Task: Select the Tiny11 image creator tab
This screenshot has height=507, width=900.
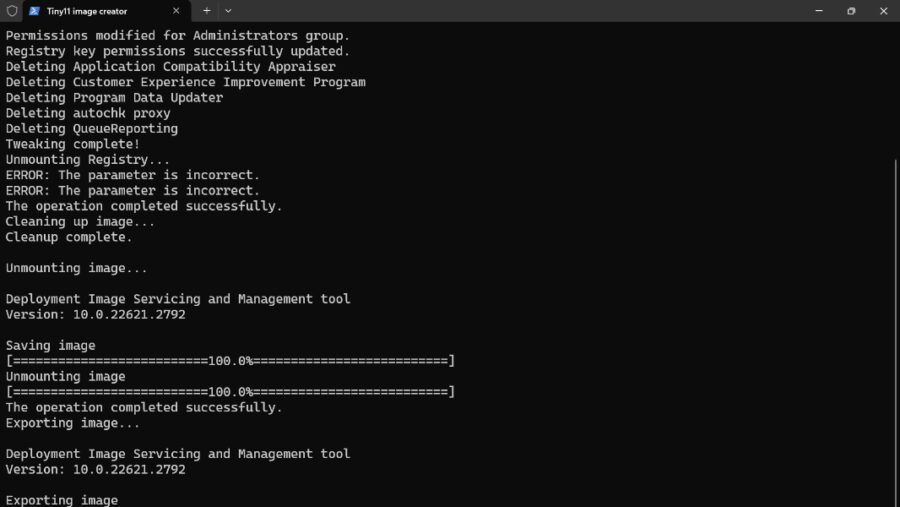Action: 100,11
